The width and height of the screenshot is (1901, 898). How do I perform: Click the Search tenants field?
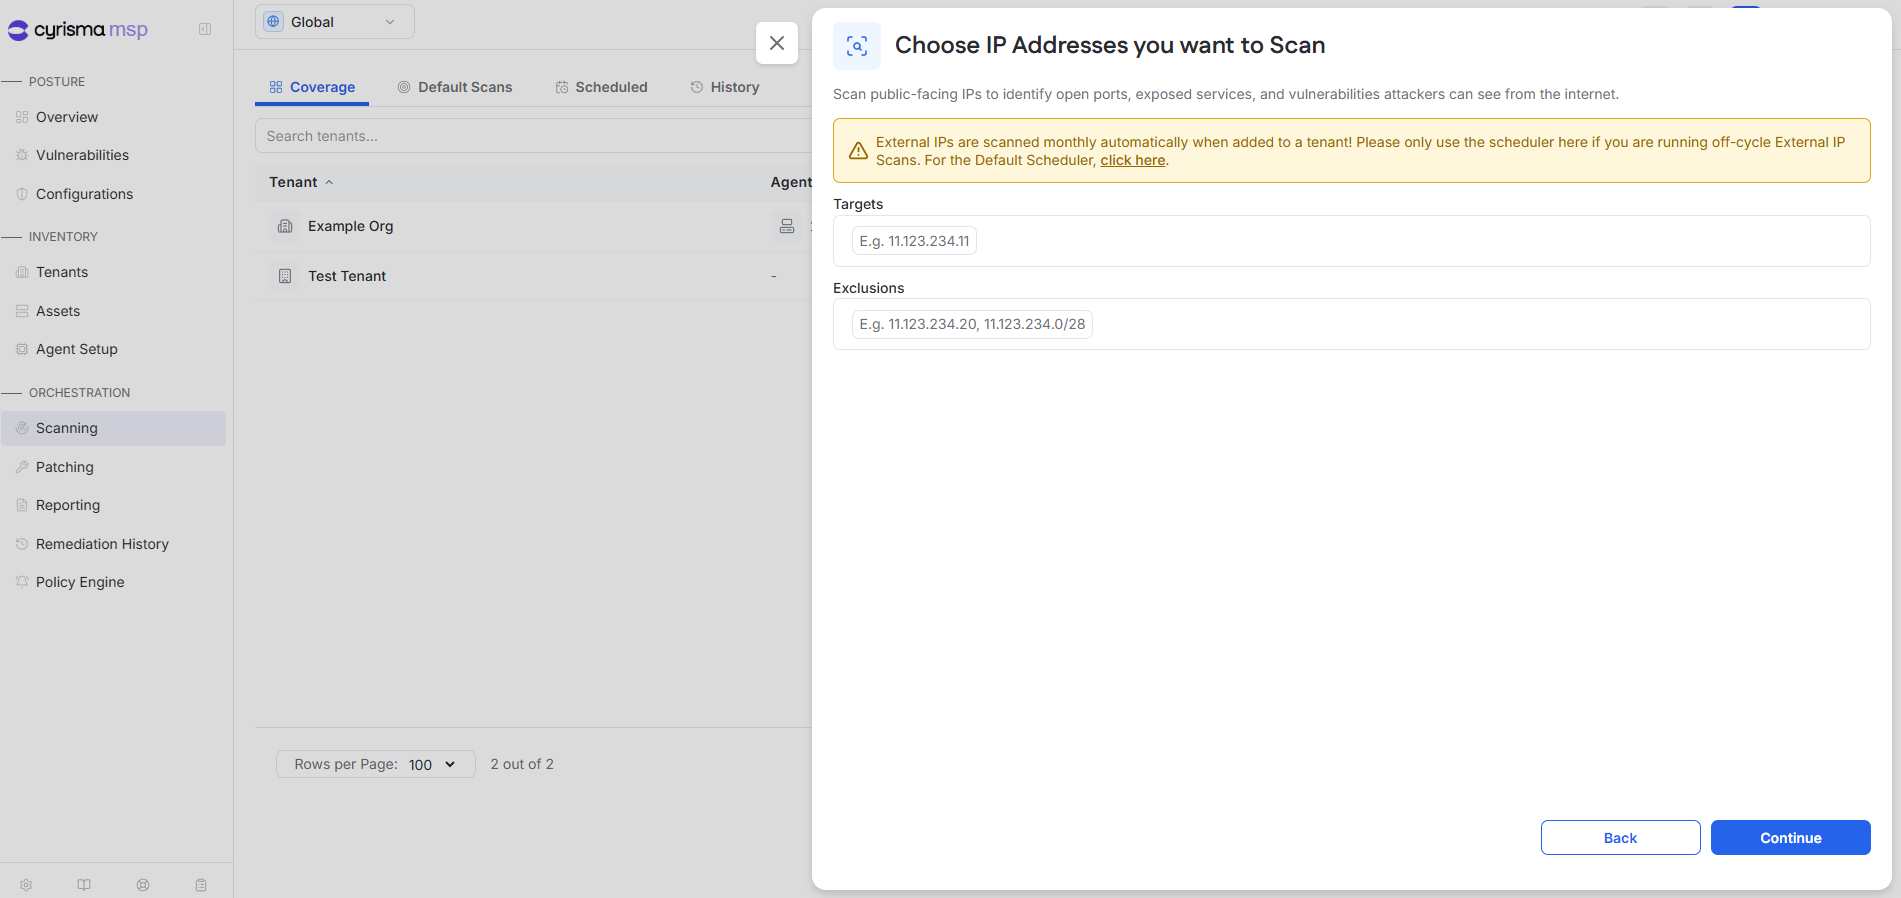coord(533,136)
